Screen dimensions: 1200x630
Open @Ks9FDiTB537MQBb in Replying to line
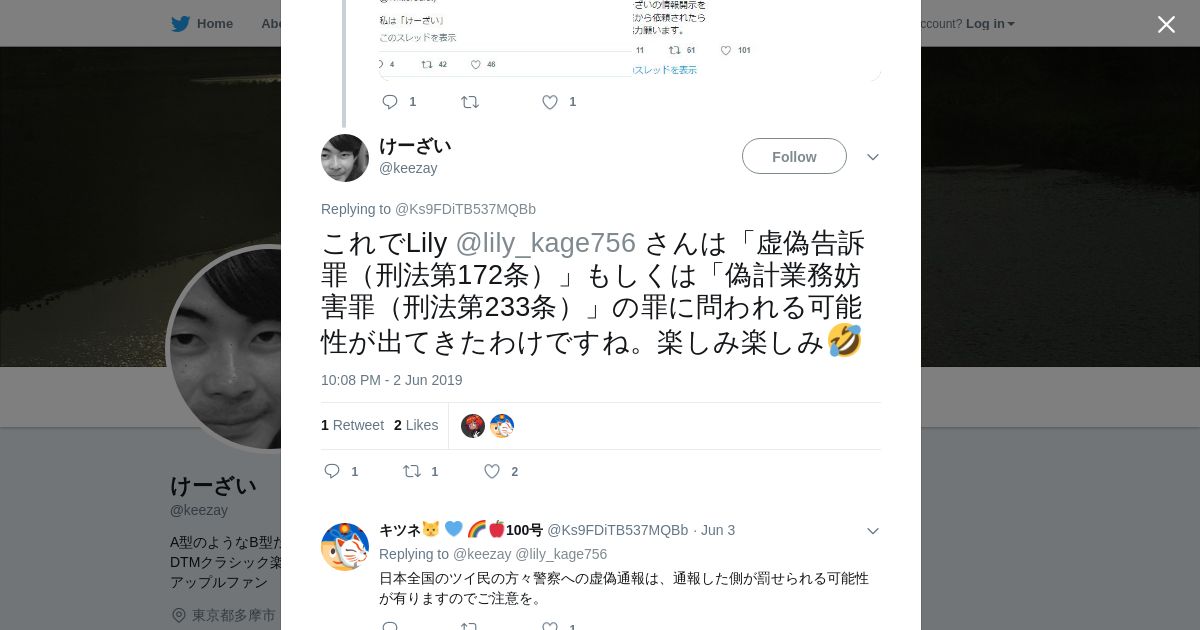(x=465, y=209)
